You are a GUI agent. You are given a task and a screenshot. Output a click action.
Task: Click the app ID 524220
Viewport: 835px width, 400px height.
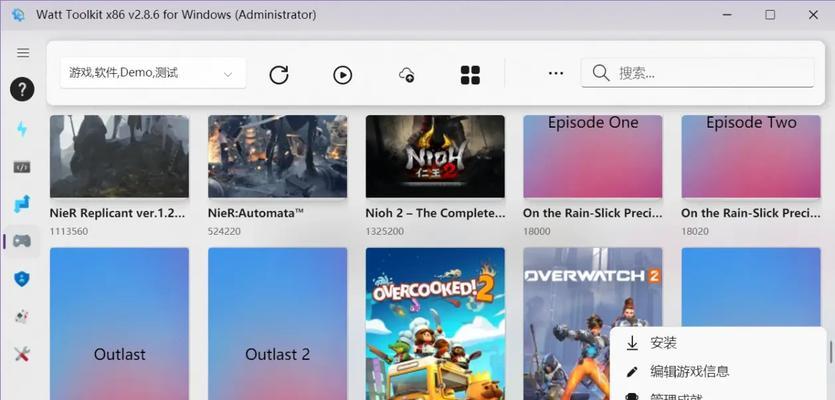tap(224, 232)
